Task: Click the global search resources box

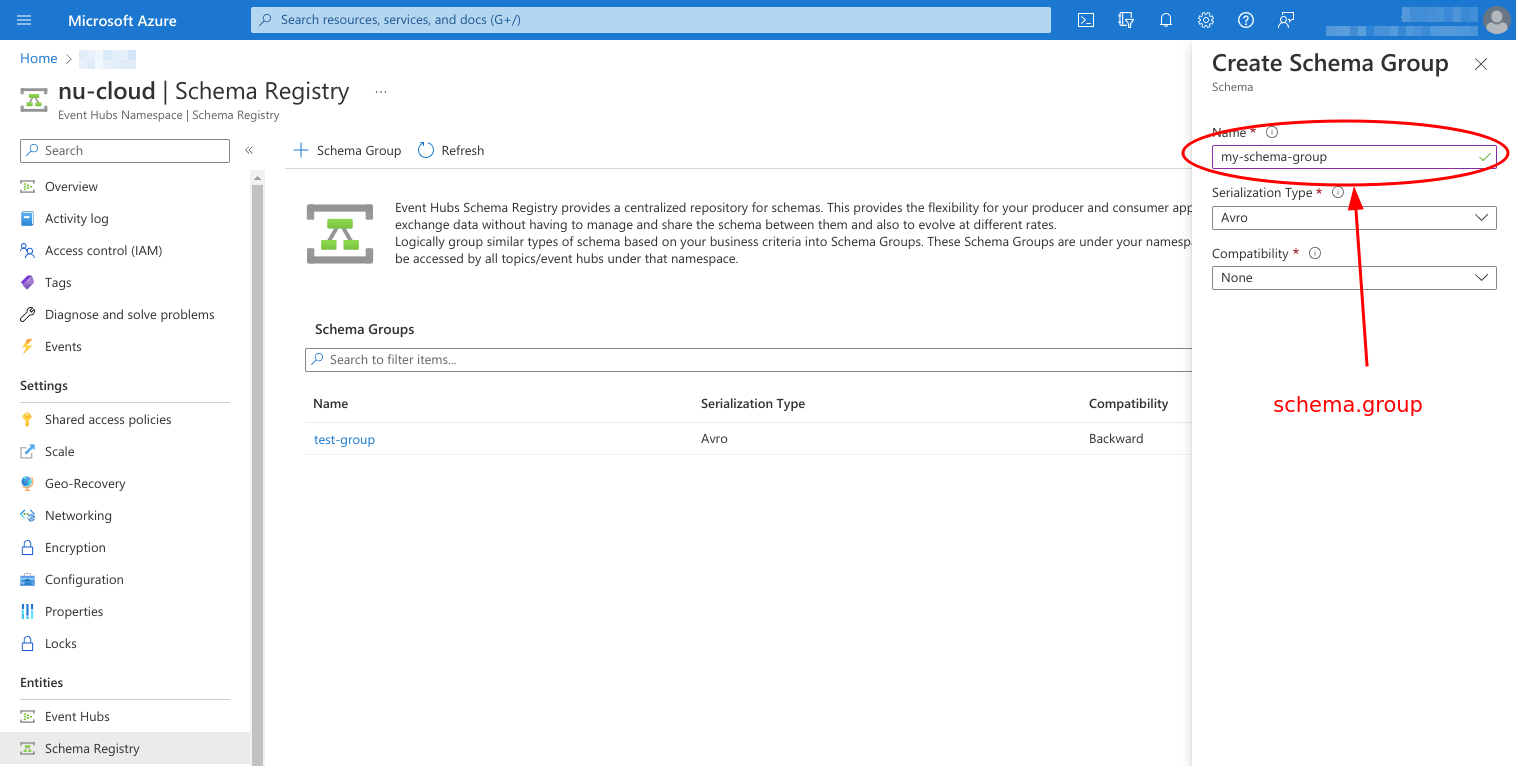Action: pos(651,20)
